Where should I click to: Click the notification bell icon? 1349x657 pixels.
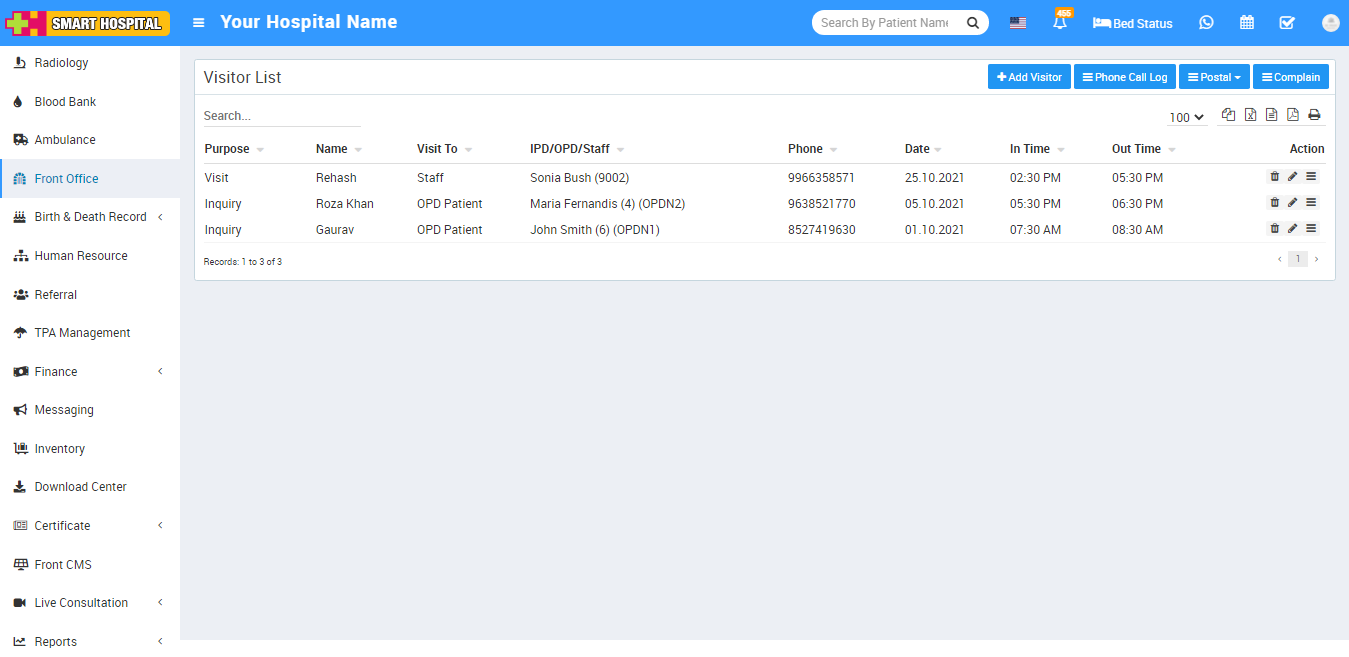1060,23
